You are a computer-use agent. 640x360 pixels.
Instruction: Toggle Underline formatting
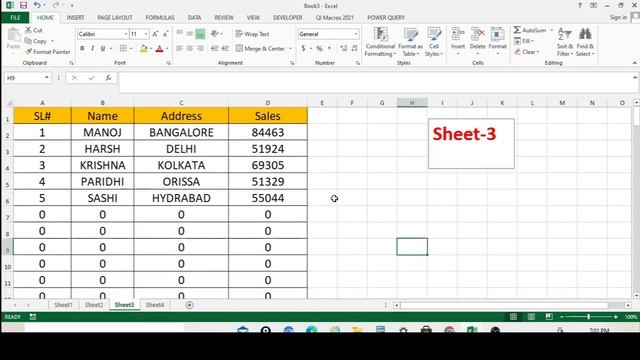coord(103,49)
